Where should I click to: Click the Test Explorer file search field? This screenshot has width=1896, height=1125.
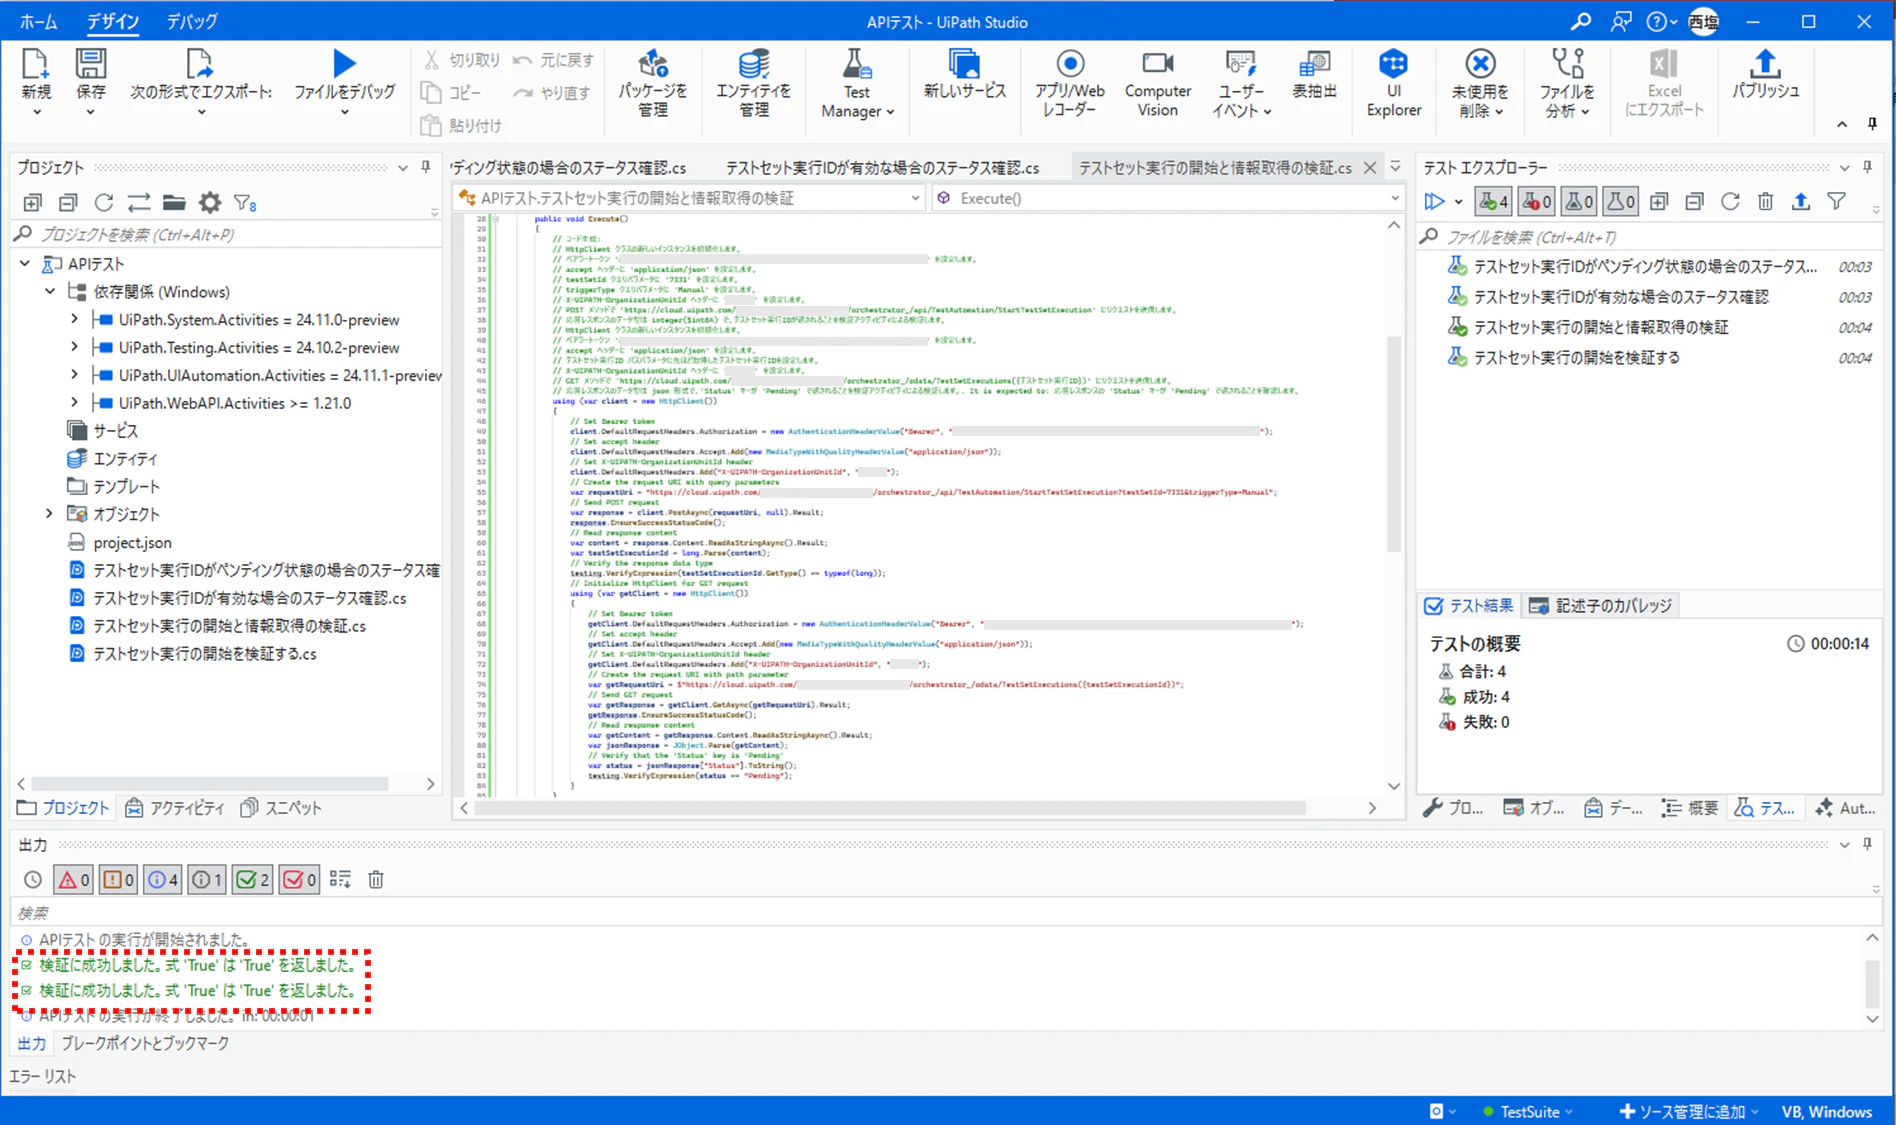pos(1650,237)
